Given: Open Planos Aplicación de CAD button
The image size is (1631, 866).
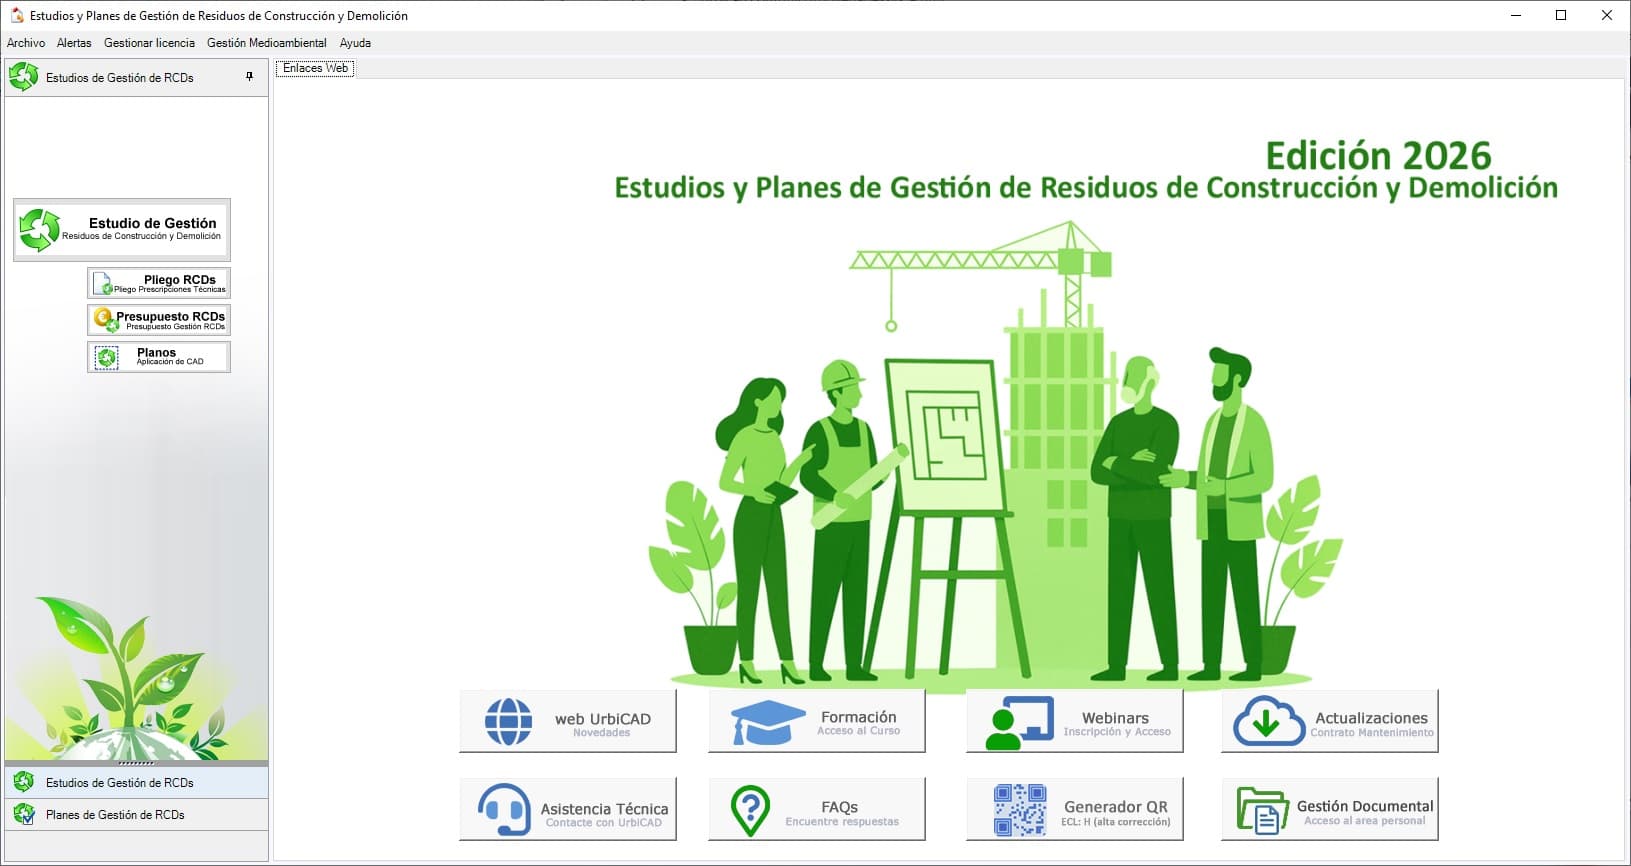Looking at the screenshot, I should click(159, 357).
